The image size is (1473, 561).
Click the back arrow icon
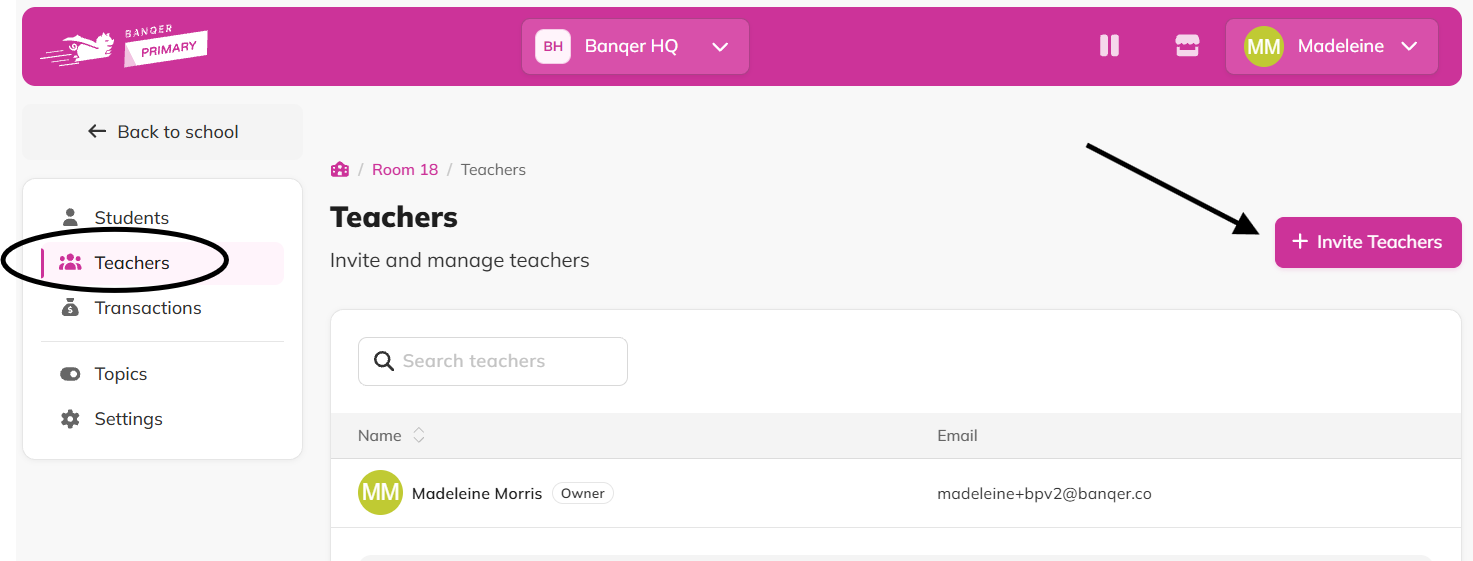[97, 131]
